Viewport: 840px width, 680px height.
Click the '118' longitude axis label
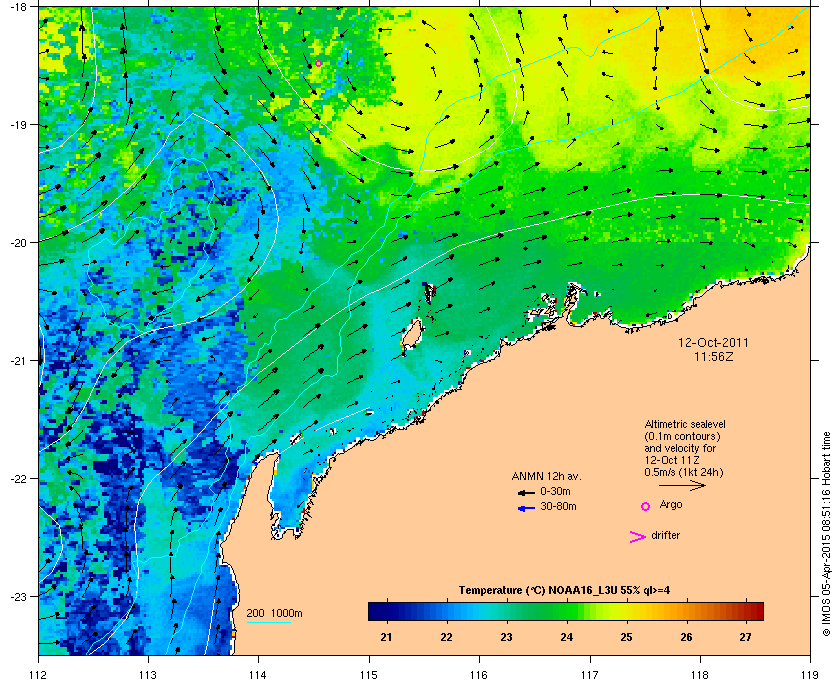click(x=700, y=674)
